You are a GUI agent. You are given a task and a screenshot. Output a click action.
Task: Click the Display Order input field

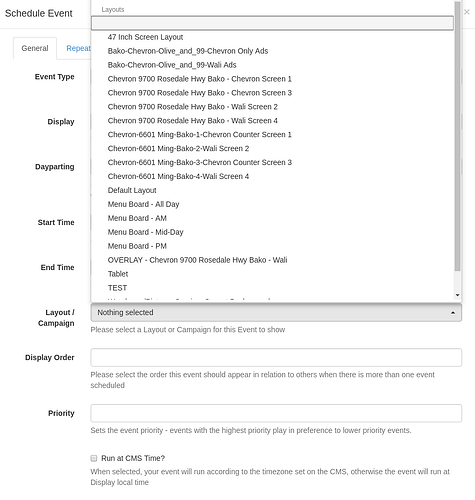[x=276, y=358]
